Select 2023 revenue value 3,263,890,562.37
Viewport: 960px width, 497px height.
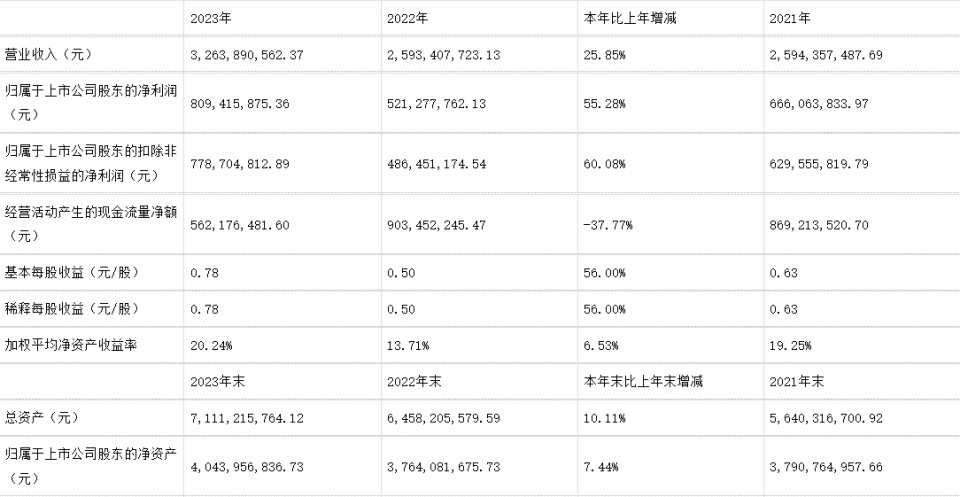247,55
